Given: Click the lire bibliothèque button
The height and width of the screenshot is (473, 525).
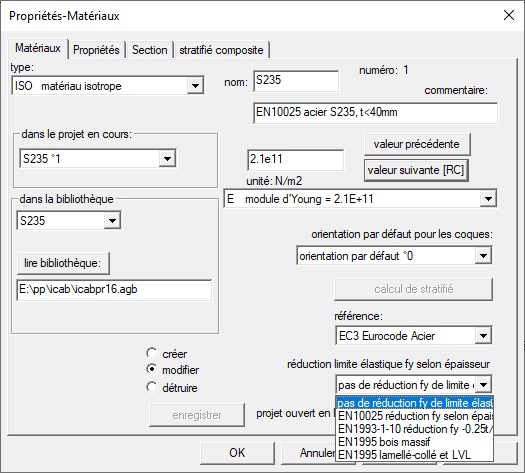Looking at the screenshot, I should [x=63, y=263].
